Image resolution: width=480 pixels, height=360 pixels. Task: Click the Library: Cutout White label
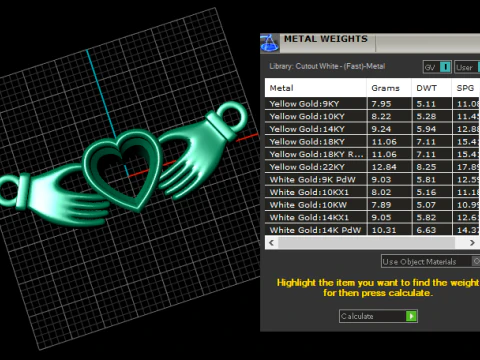pos(327,66)
